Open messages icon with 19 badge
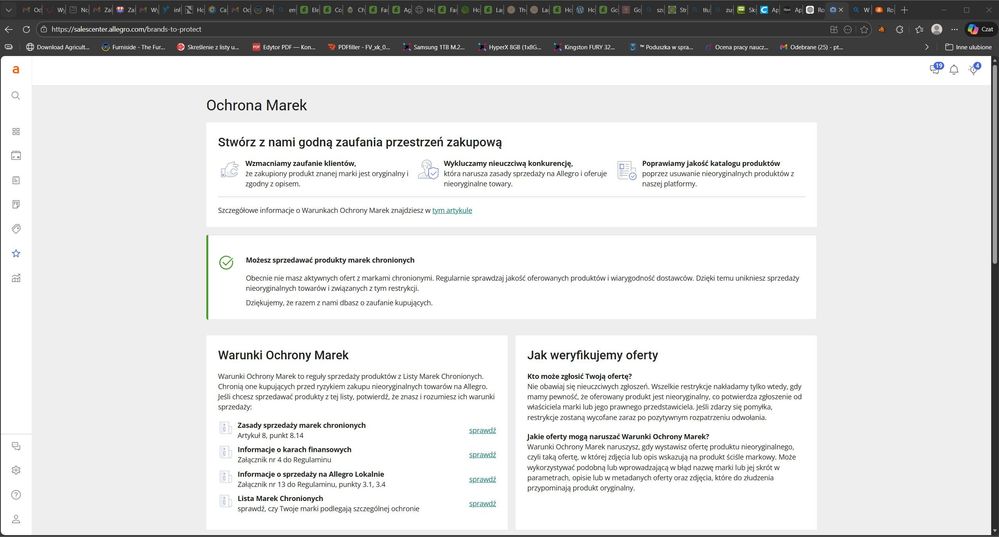999x537 pixels. pos(934,70)
